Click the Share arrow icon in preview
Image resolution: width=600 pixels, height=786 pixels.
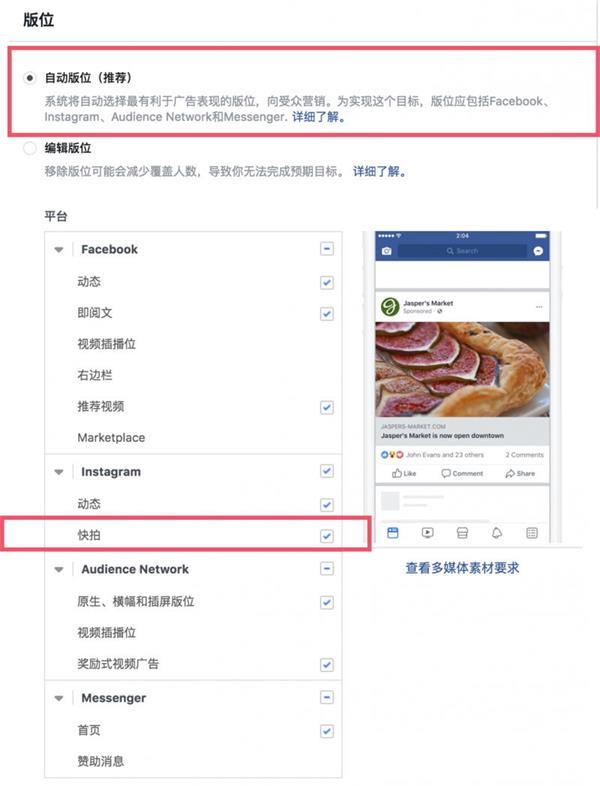(x=510, y=473)
